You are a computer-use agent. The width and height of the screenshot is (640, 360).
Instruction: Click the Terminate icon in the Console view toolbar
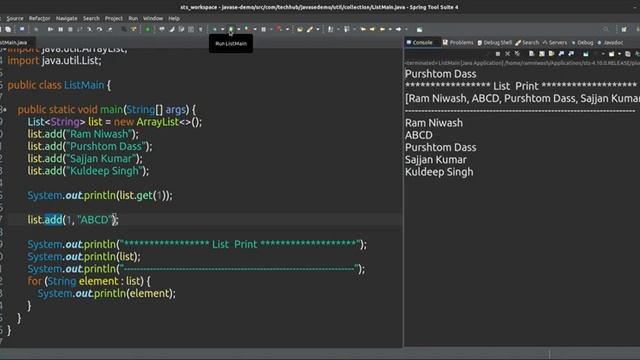[498, 54]
